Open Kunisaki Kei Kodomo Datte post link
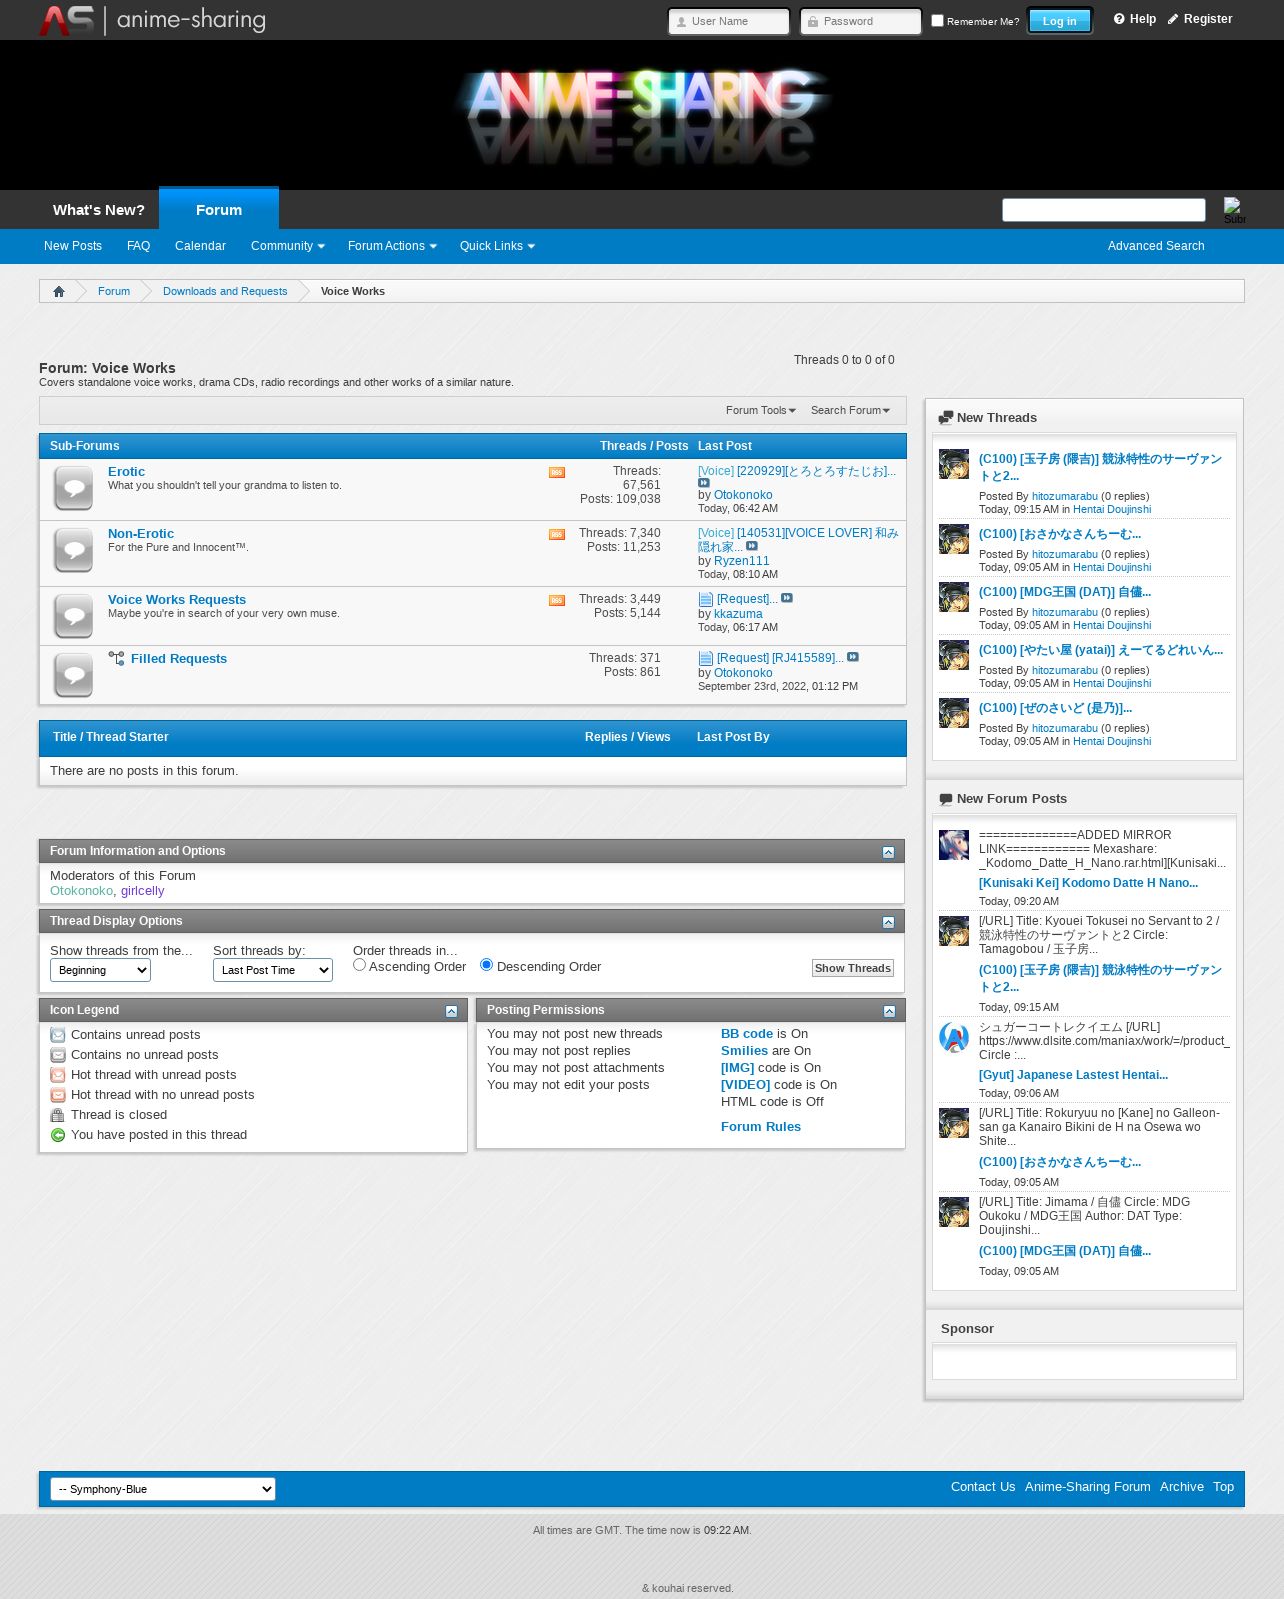The height and width of the screenshot is (1599, 1284). click(1088, 883)
